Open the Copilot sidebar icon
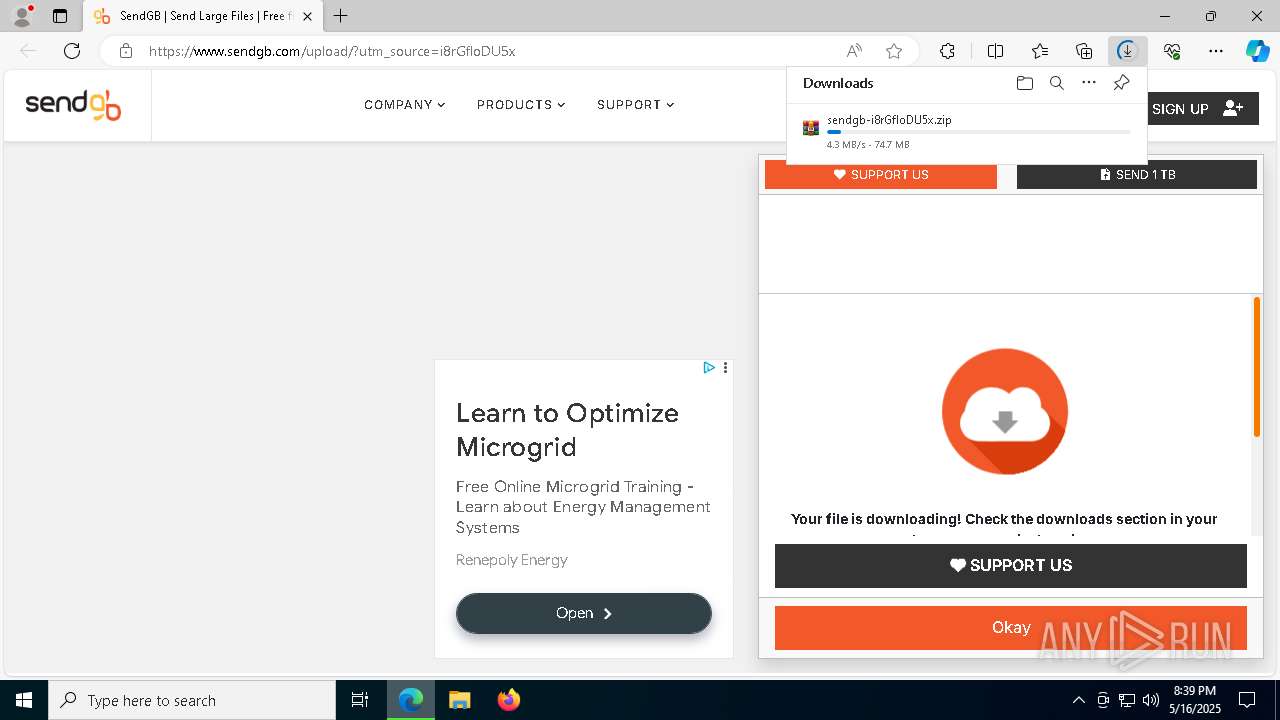1280x720 pixels. [1257, 51]
